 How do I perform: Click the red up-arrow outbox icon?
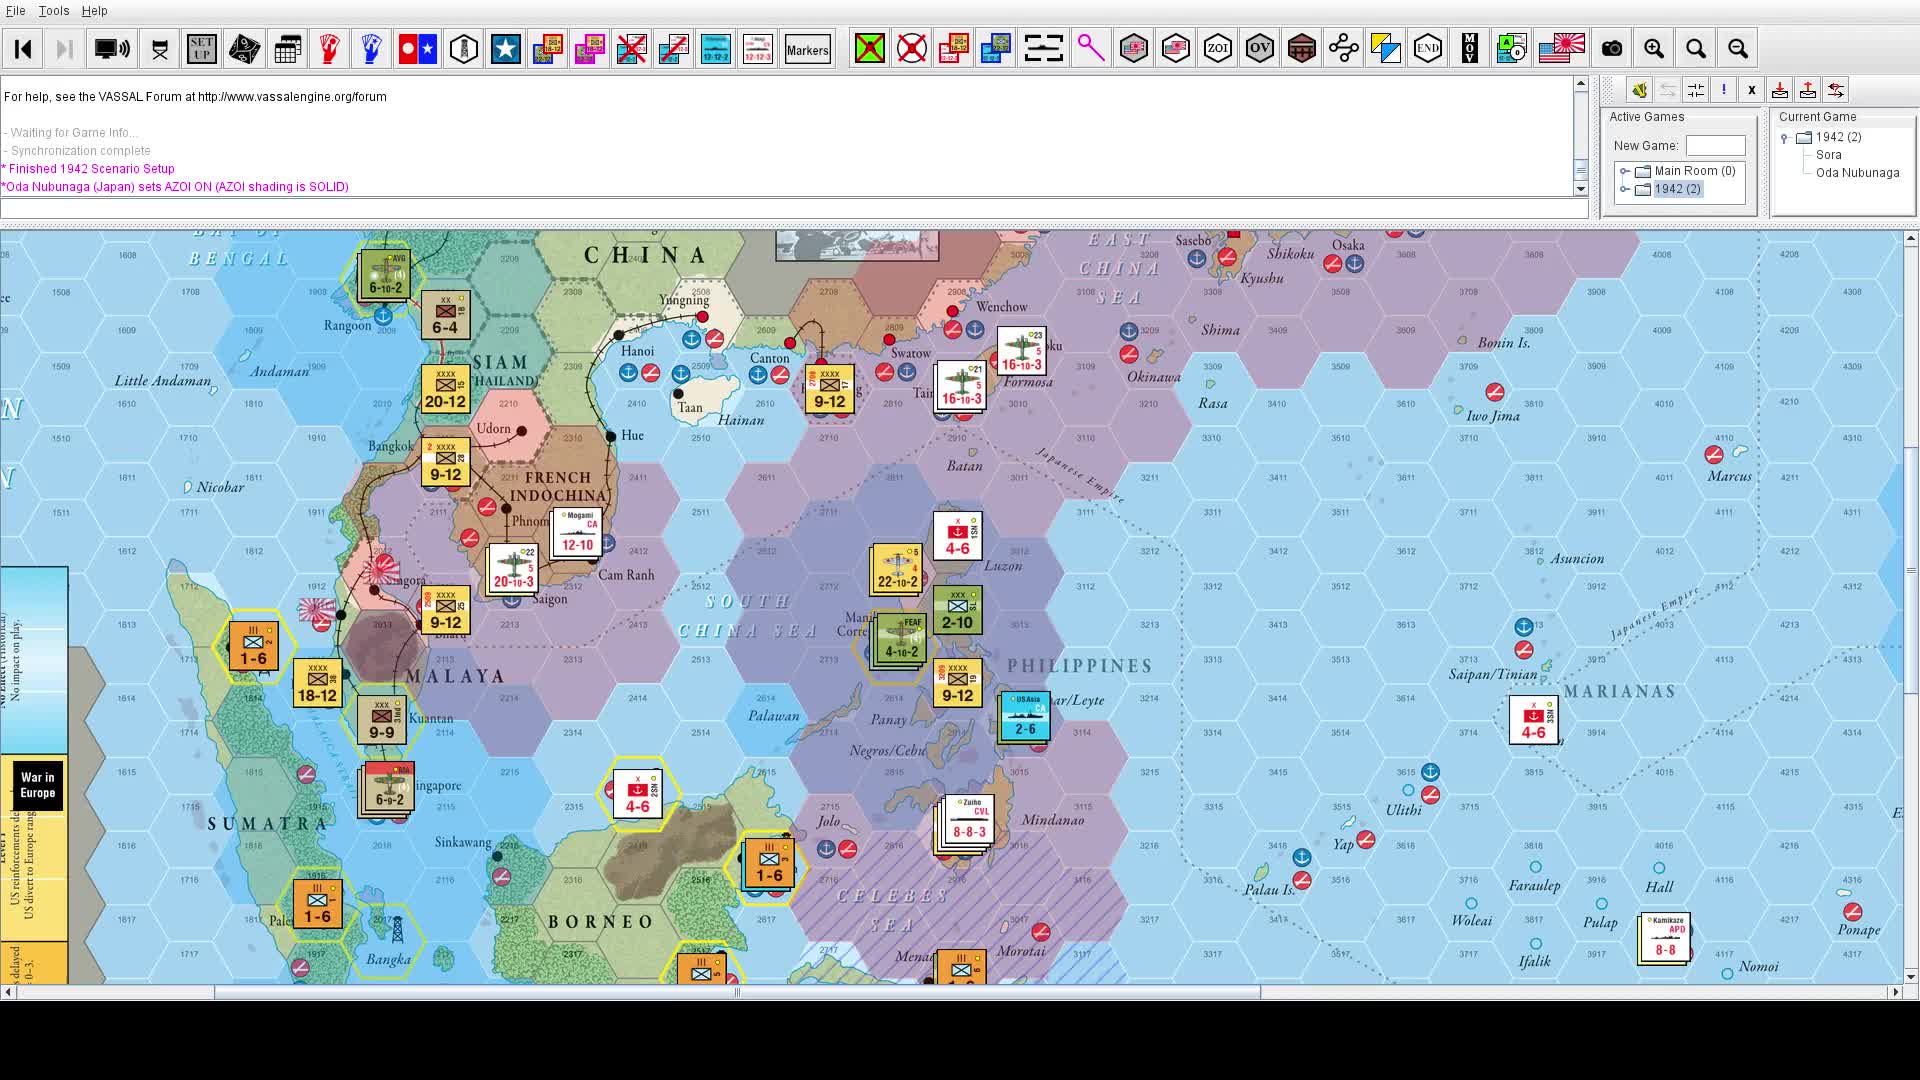click(x=1808, y=91)
